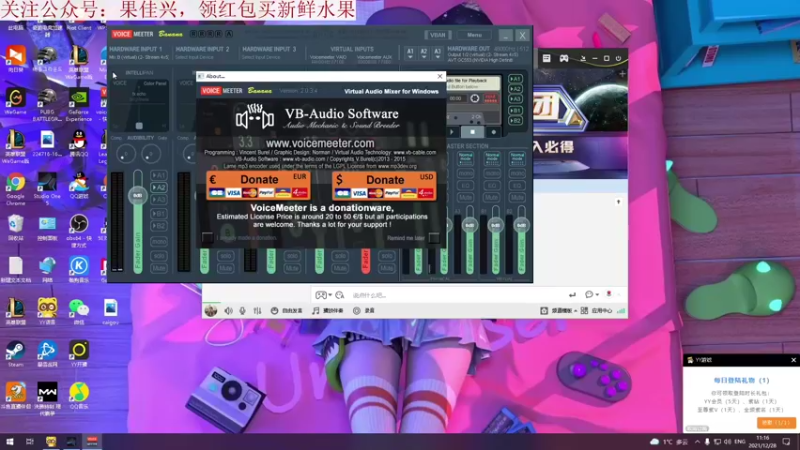Toggle cassette player A1 output button
Screen dimensions: 800x450
[515, 79]
